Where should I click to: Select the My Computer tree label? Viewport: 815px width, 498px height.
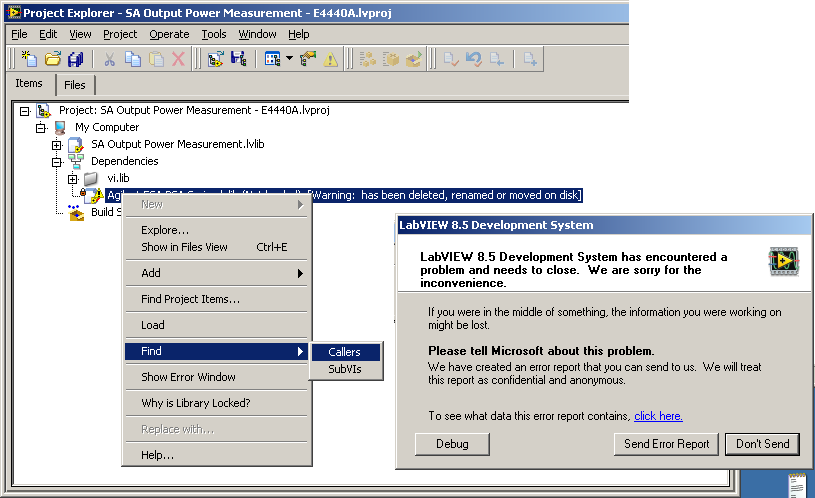pyautogui.click(x=107, y=127)
